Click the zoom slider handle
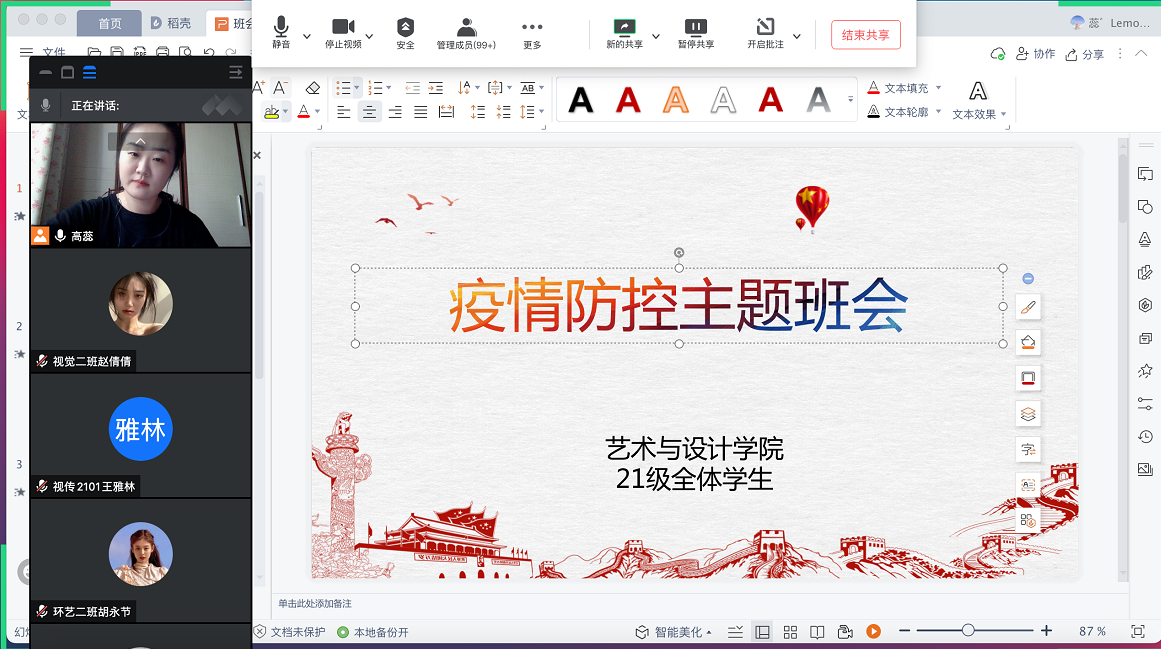This screenshot has width=1161, height=649. 968,630
